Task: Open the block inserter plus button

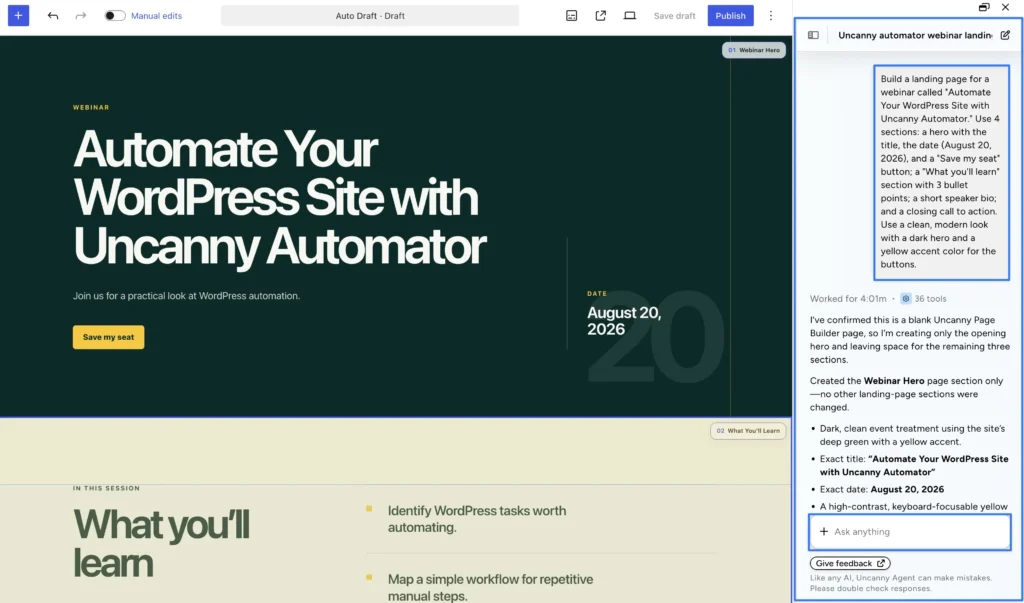Action: (x=18, y=16)
